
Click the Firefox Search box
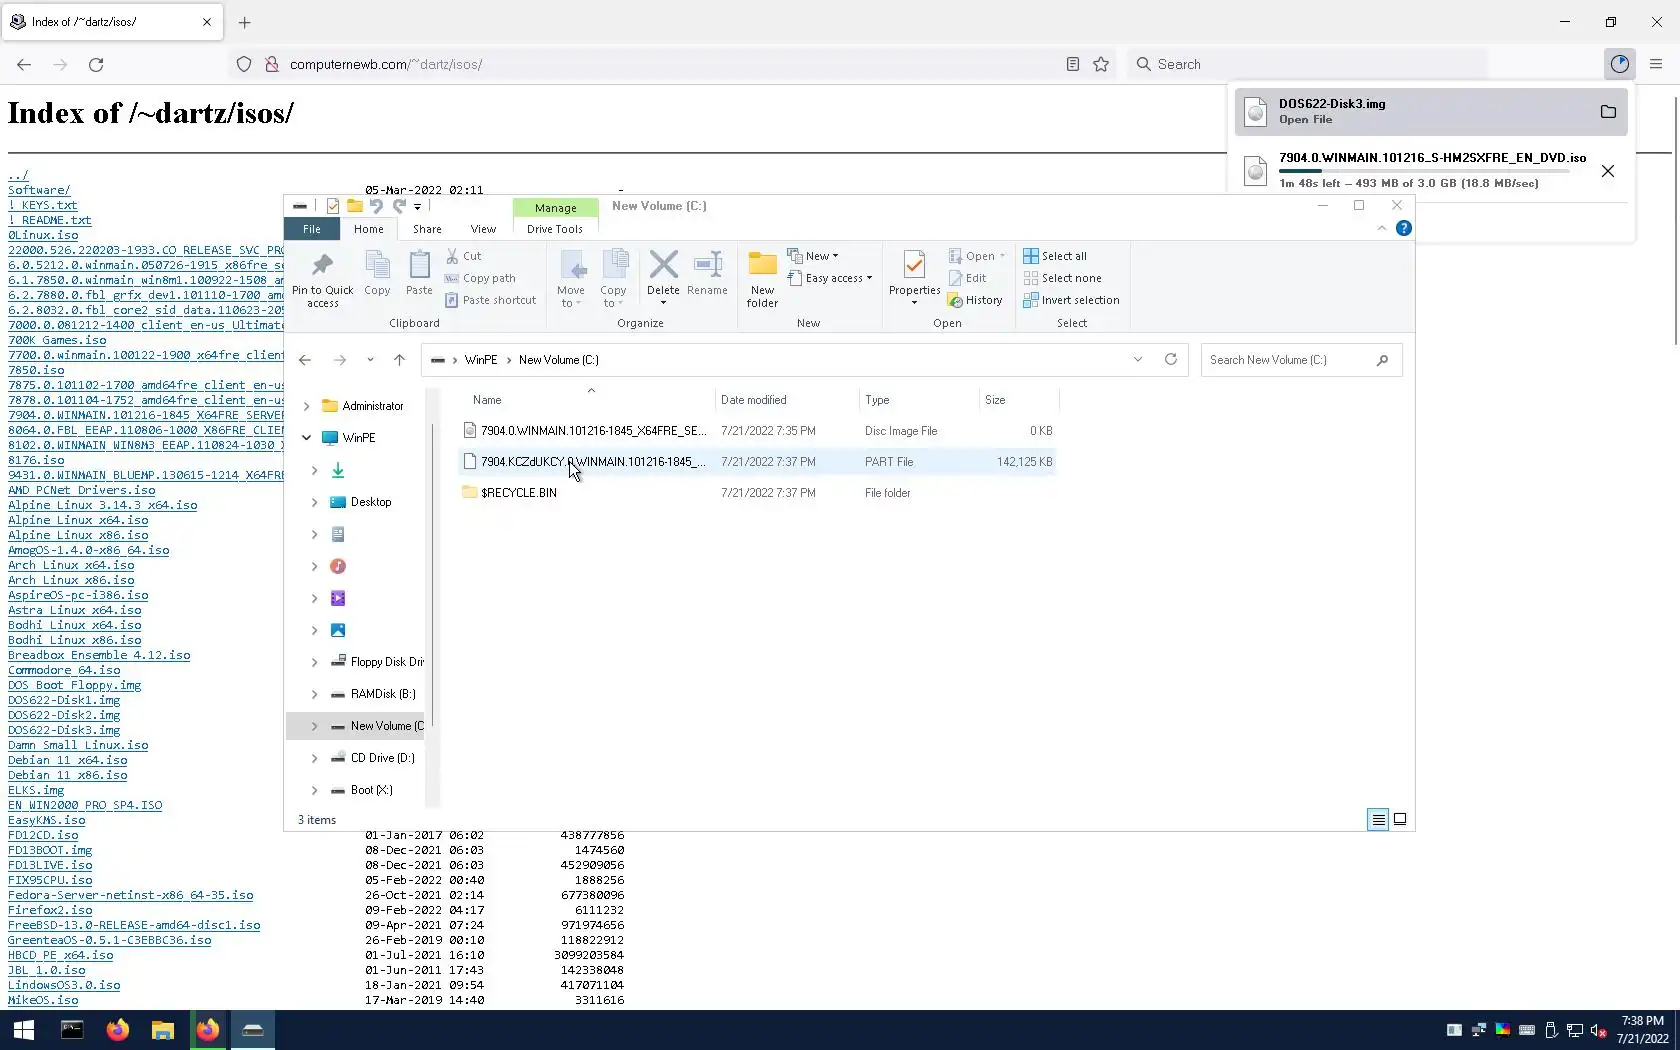pyautogui.click(x=1307, y=64)
